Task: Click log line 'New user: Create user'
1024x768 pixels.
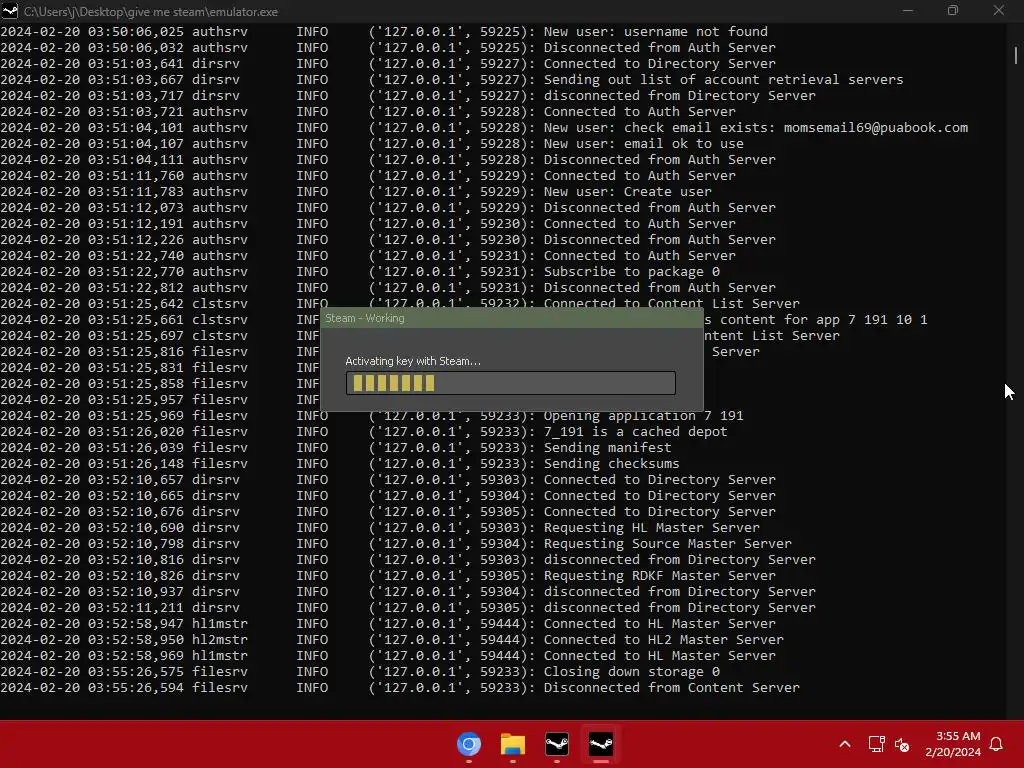Action: (x=628, y=192)
